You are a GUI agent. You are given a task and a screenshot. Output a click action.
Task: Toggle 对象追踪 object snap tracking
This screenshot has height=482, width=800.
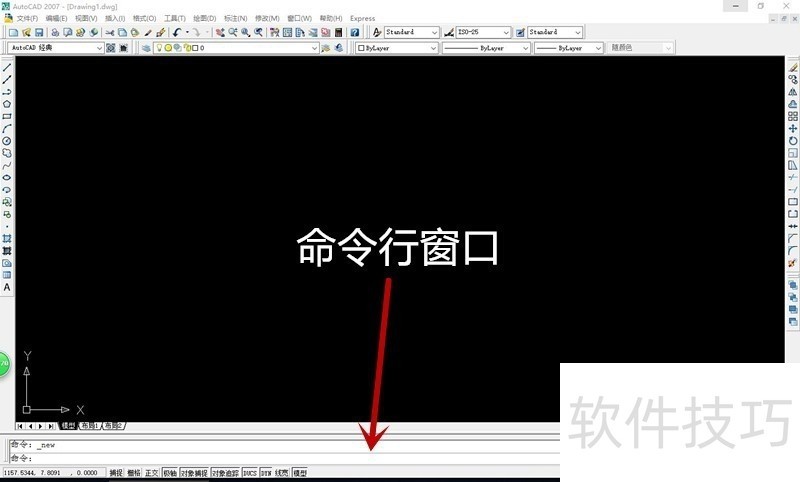click(225, 473)
